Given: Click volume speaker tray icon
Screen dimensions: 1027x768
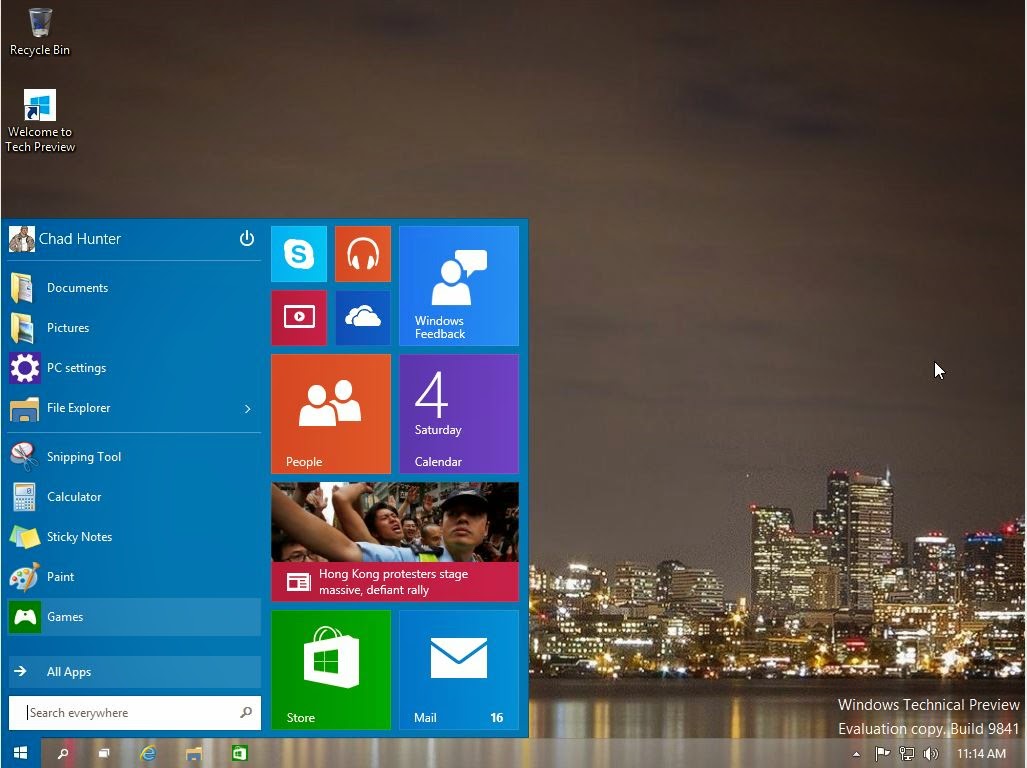Looking at the screenshot, I should [x=930, y=754].
